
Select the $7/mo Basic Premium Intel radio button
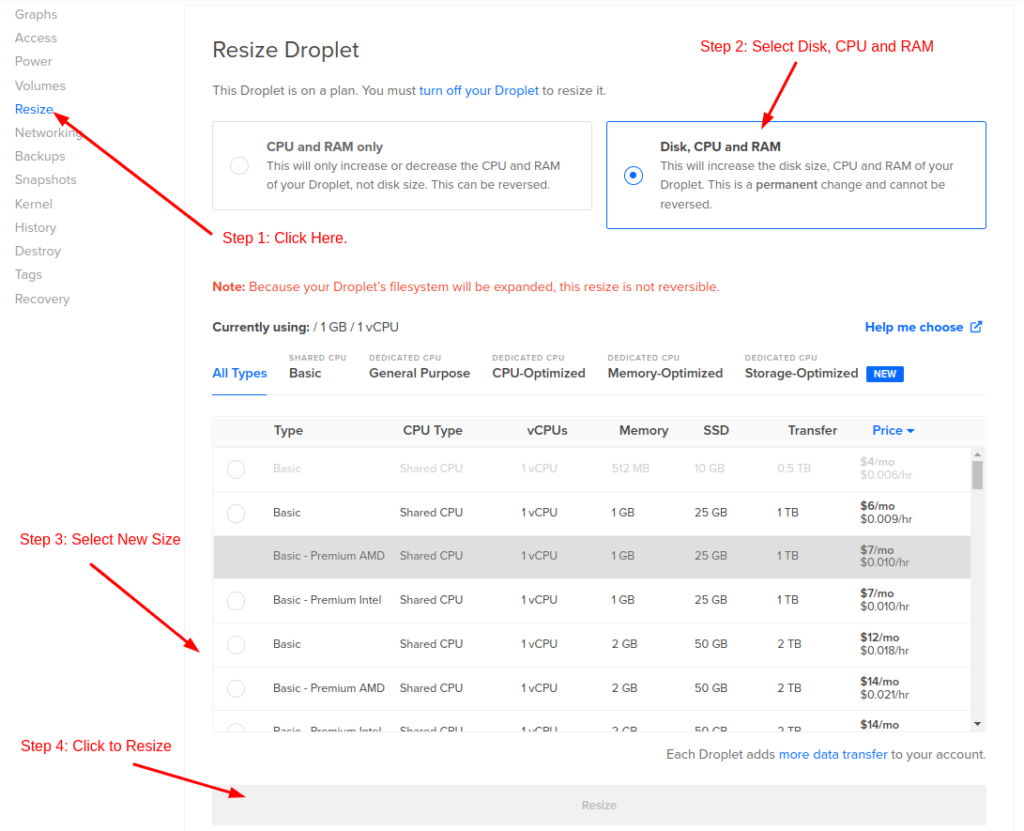click(x=236, y=600)
